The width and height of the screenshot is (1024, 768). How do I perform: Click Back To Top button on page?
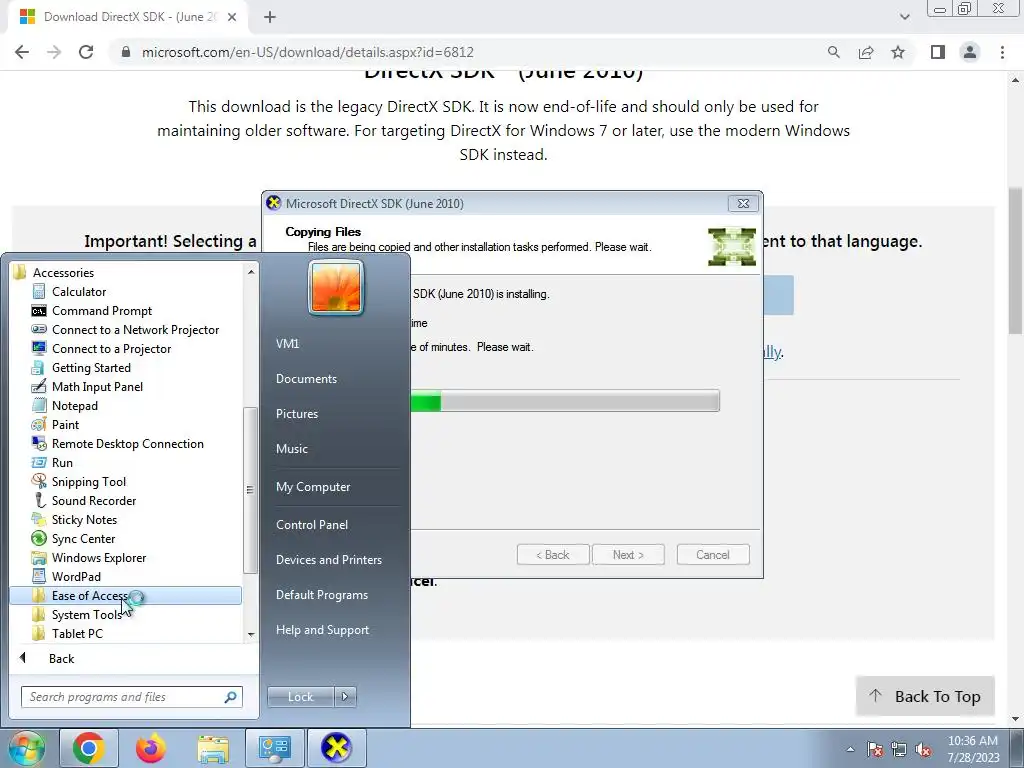pyautogui.click(x=925, y=697)
